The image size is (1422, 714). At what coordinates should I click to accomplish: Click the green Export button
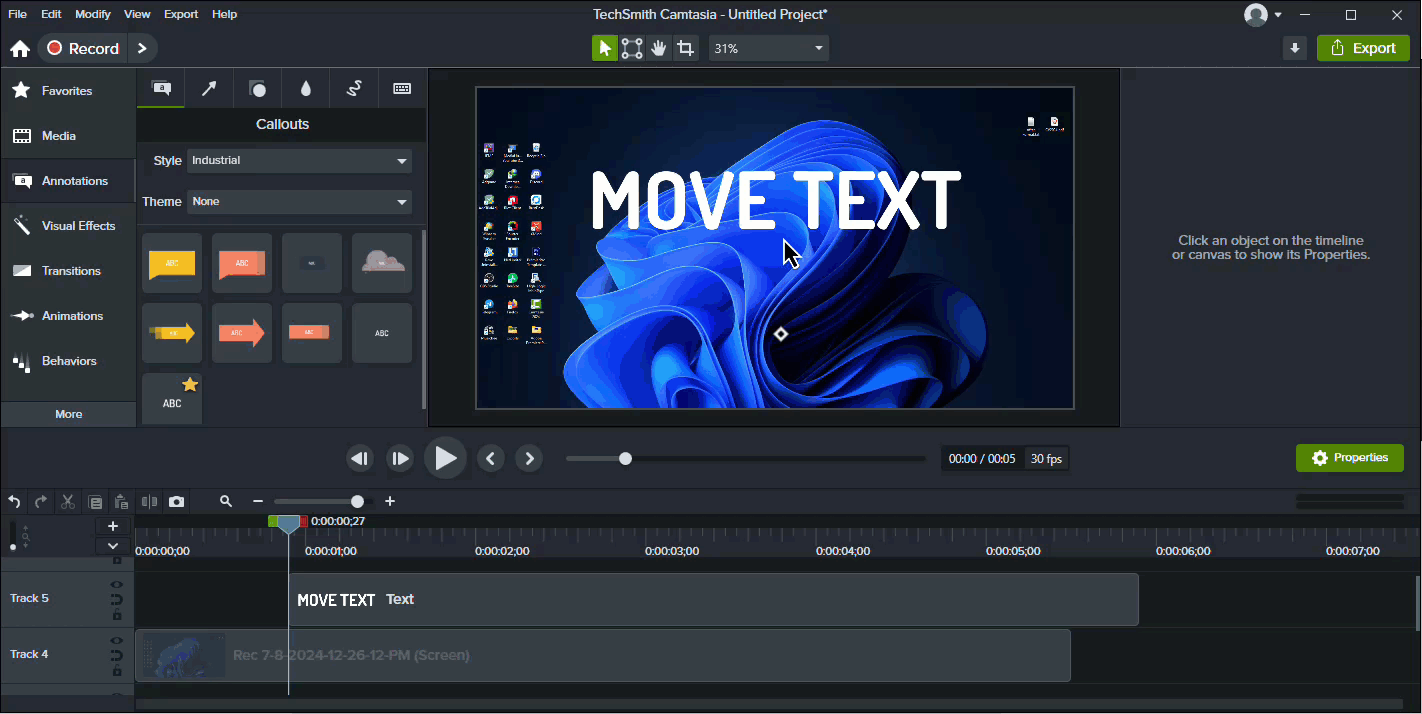click(1363, 48)
